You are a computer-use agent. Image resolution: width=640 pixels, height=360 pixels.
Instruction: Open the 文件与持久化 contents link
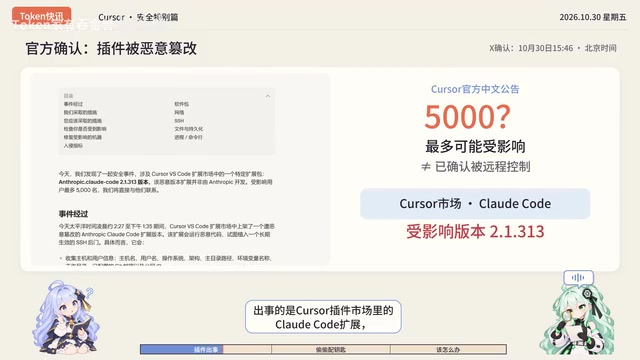point(189,129)
